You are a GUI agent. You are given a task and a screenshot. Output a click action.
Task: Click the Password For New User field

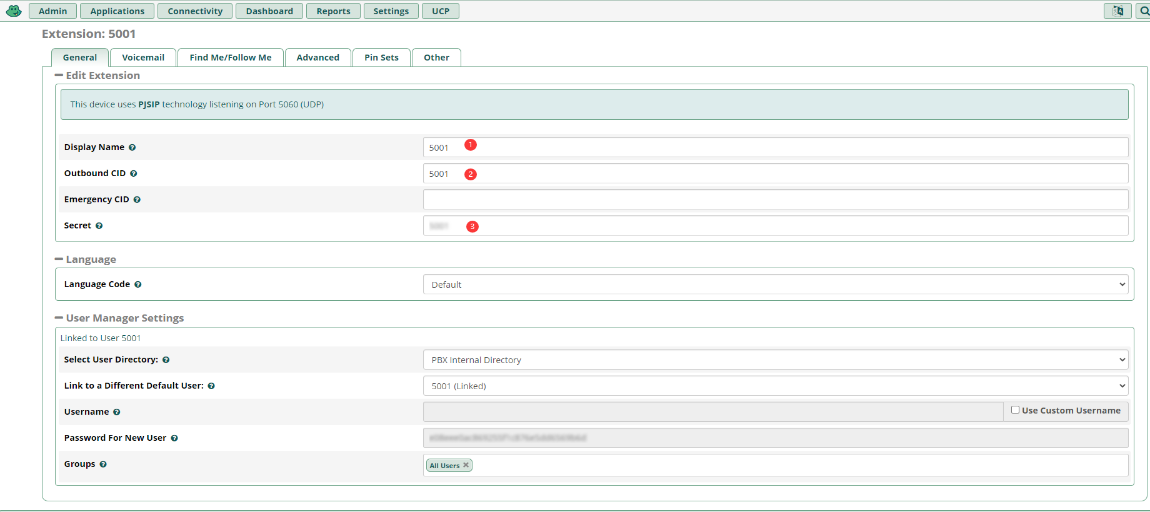click(775, 438)
